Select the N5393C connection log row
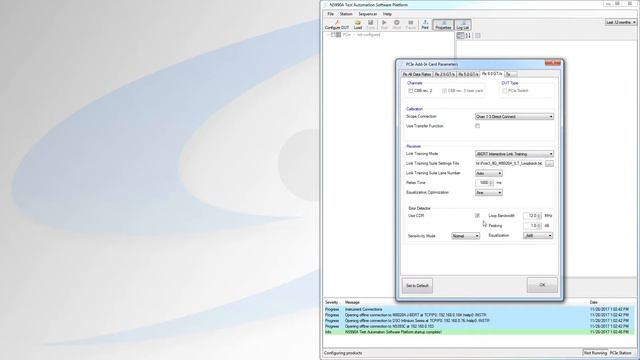The height and width of the screenshot is (360, 640). pyautogui.click(x=480, y=327)
